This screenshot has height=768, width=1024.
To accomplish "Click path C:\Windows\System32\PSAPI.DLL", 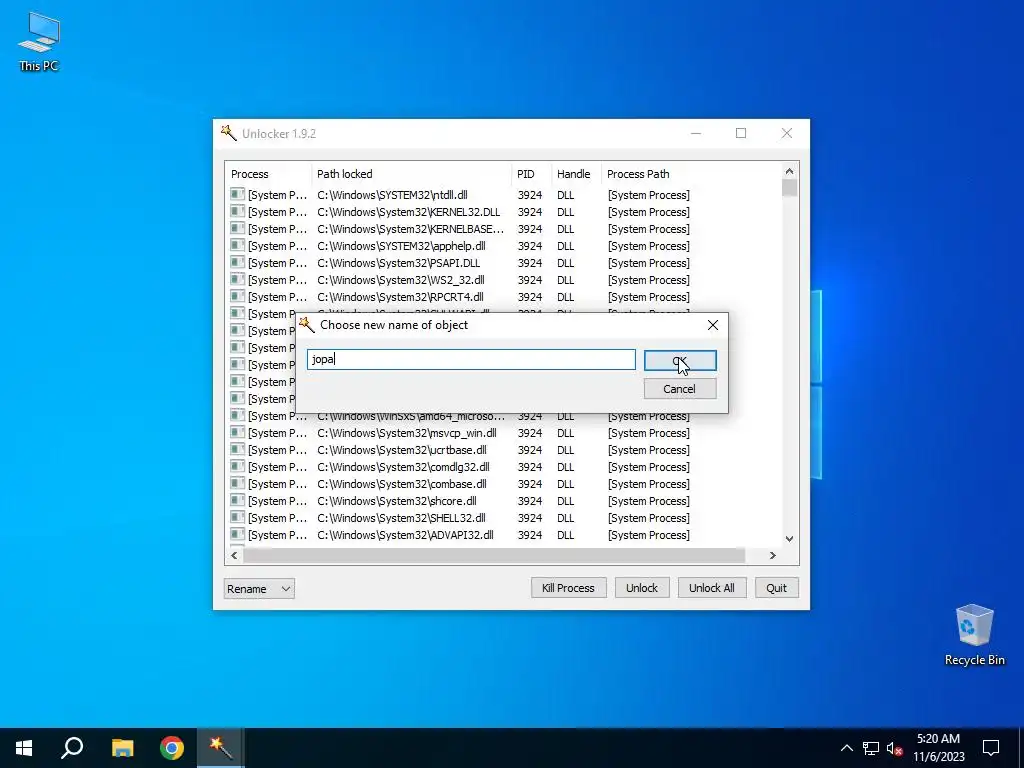I will click(399, 263).
